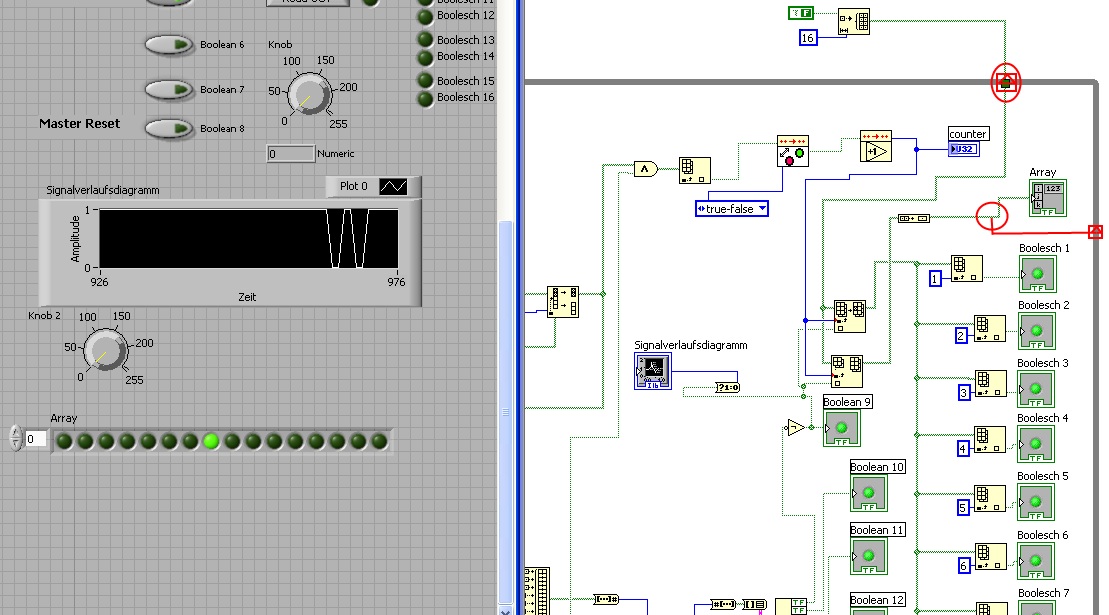Click the Knob 2 dial

104,350
